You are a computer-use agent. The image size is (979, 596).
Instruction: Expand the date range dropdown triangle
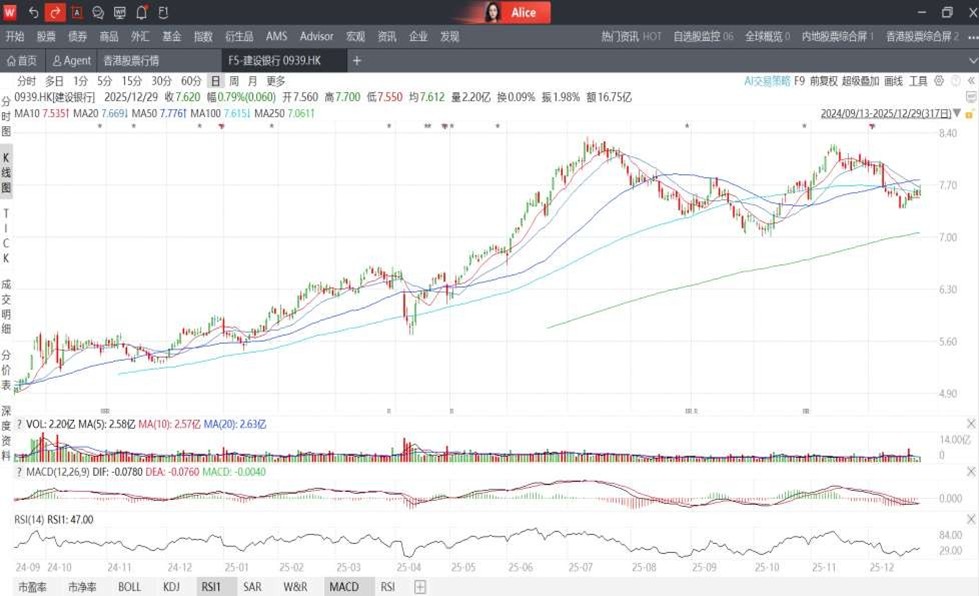point(957,114)
